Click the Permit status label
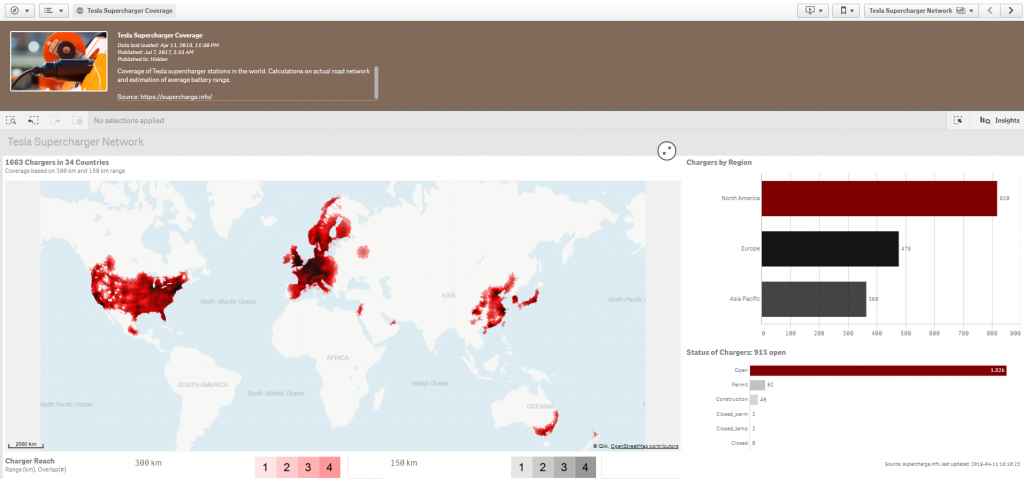Image resolution: width=1024 pixels, height=479 pixels. tap(739, 385)
